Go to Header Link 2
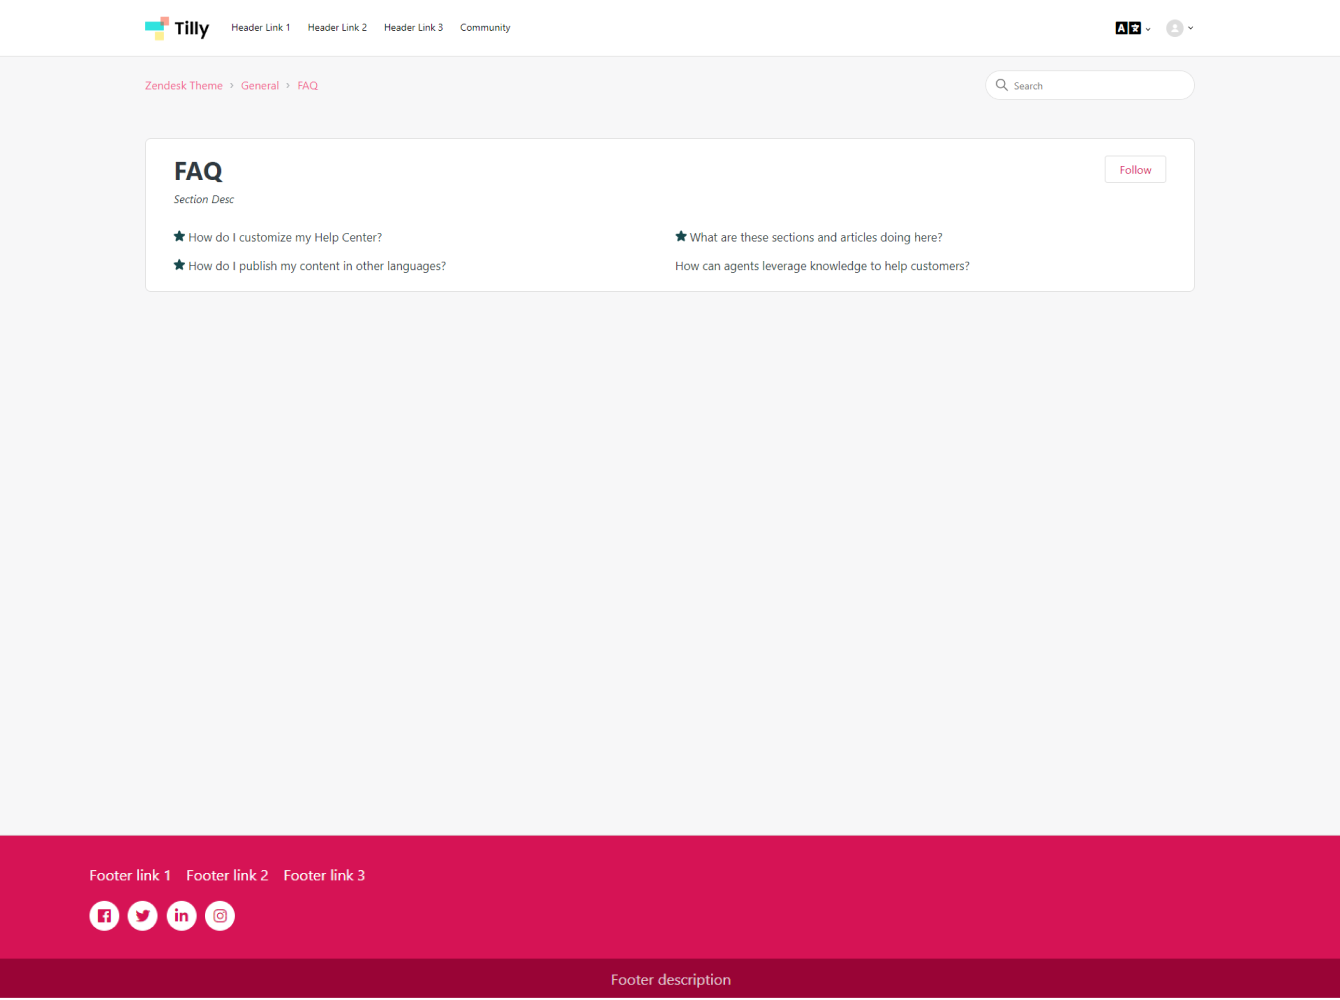The height and width of the screenshot is (1000, 1340). click(337, 28)
